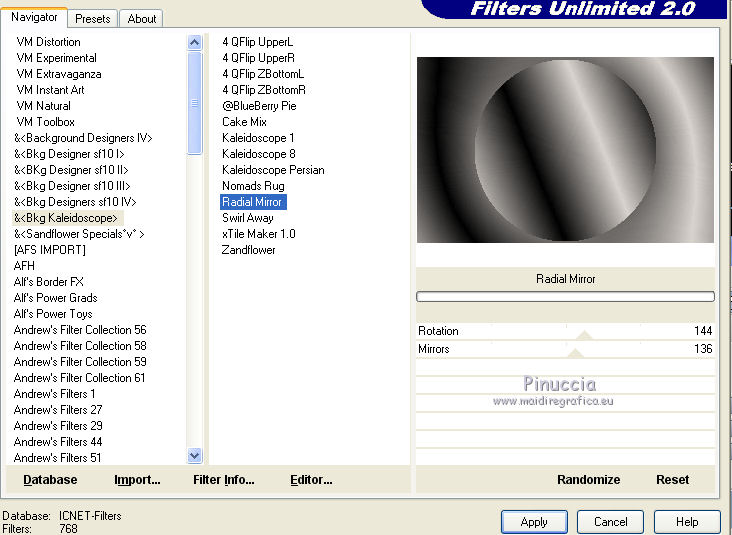This screenshot has width=732, height=535.
Task: Click the progress bar under Radial Mirror
Action: [x=565, y=296]
